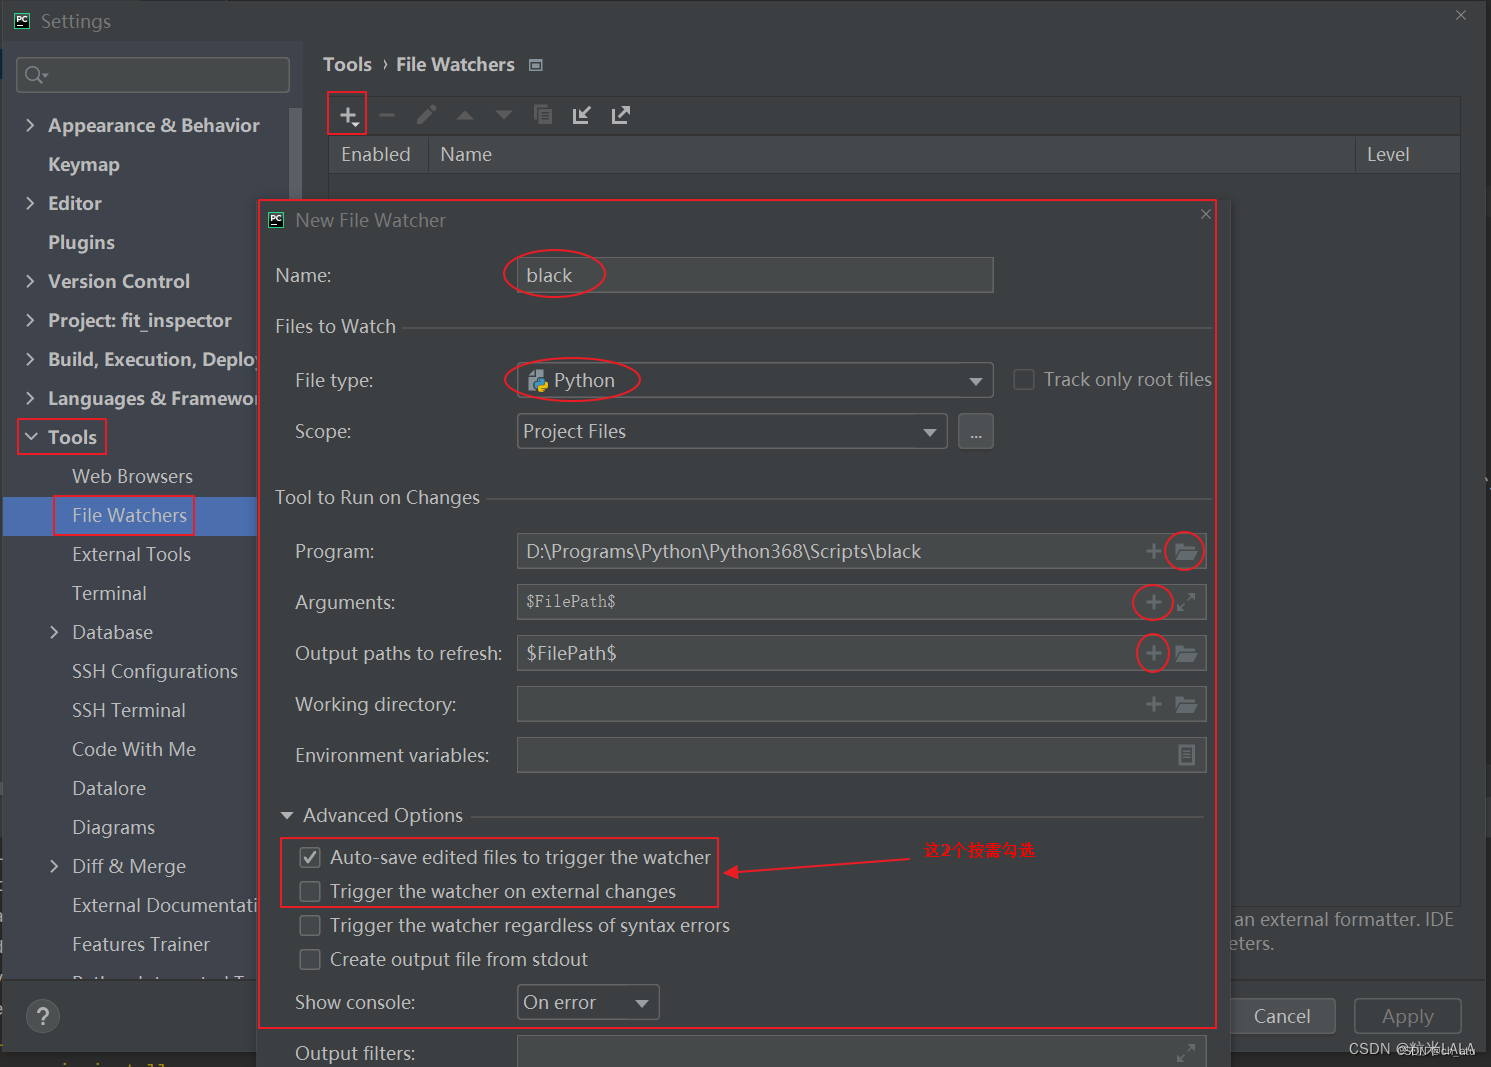This screenshot has height=1067, width=1491.
Task: Open the folder browser for the Program field
Action: (x=1184, y=550)
